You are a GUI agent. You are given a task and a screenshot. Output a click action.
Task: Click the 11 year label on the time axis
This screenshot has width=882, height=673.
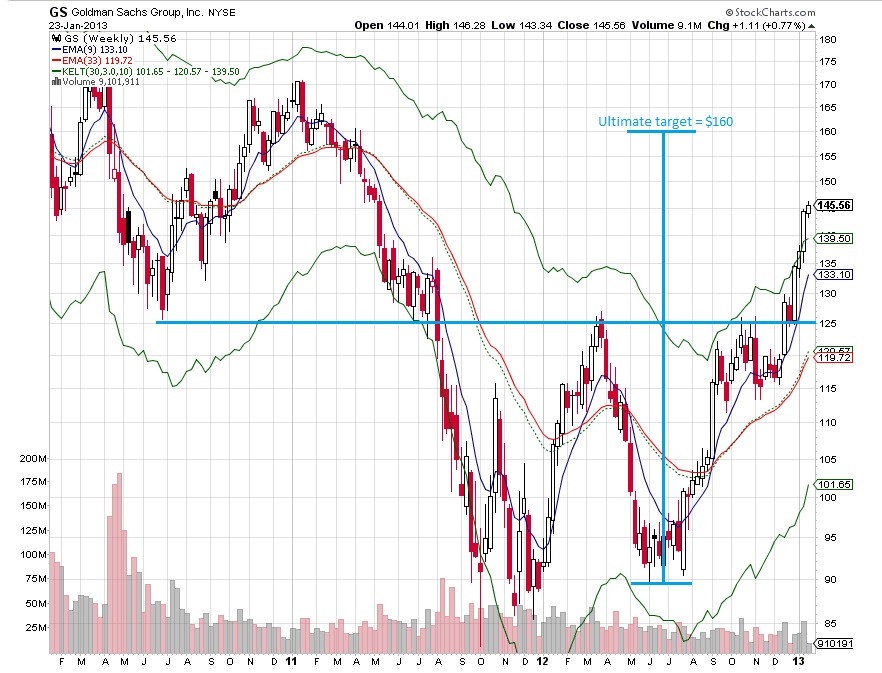pos(291,661)
